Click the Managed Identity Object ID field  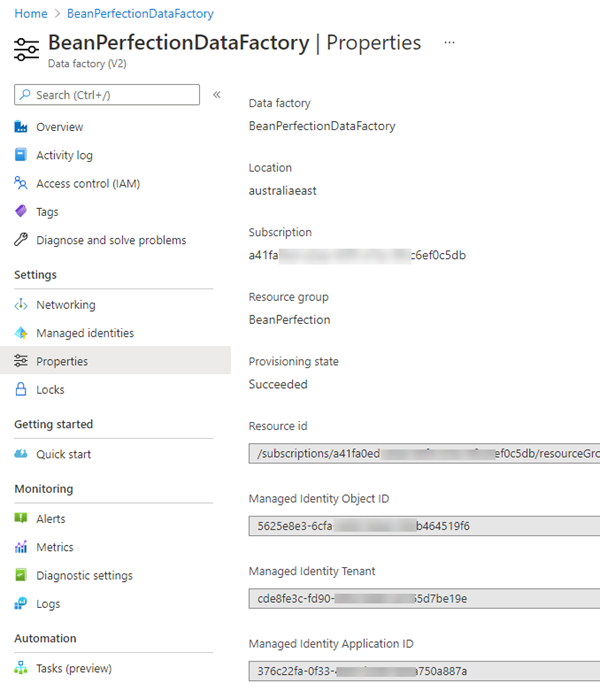[424, 526]
